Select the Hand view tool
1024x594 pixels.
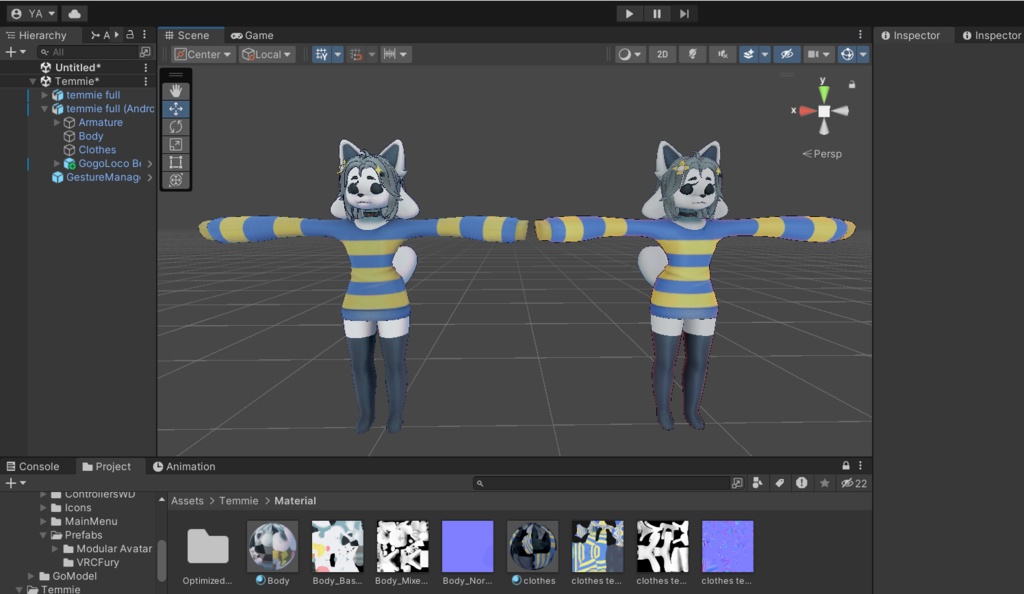pos(176,89)
